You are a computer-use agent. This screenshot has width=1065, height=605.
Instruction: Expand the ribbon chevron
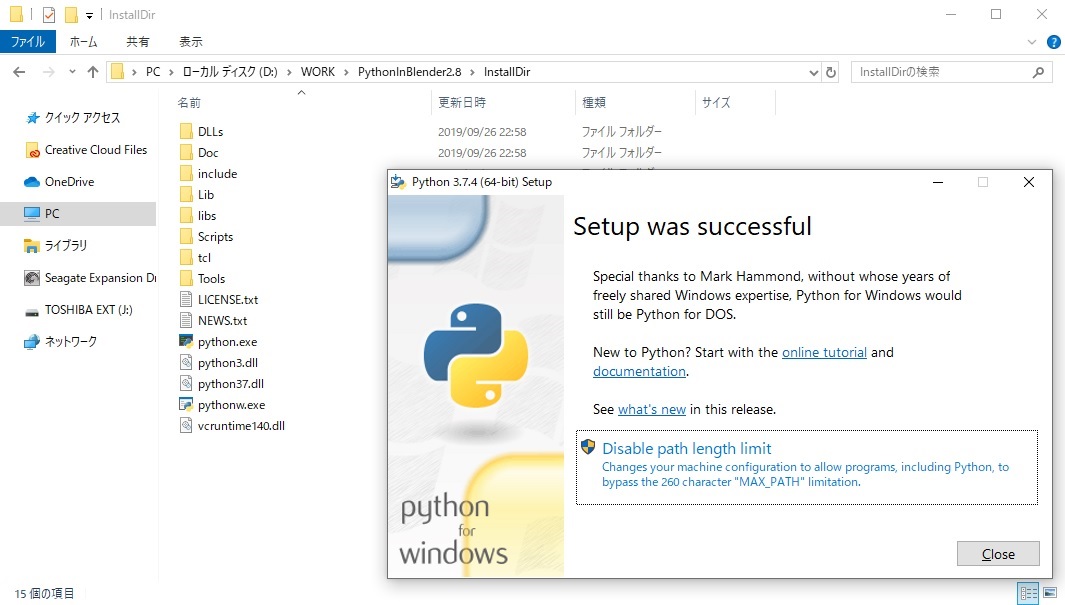pos(1032,42)
